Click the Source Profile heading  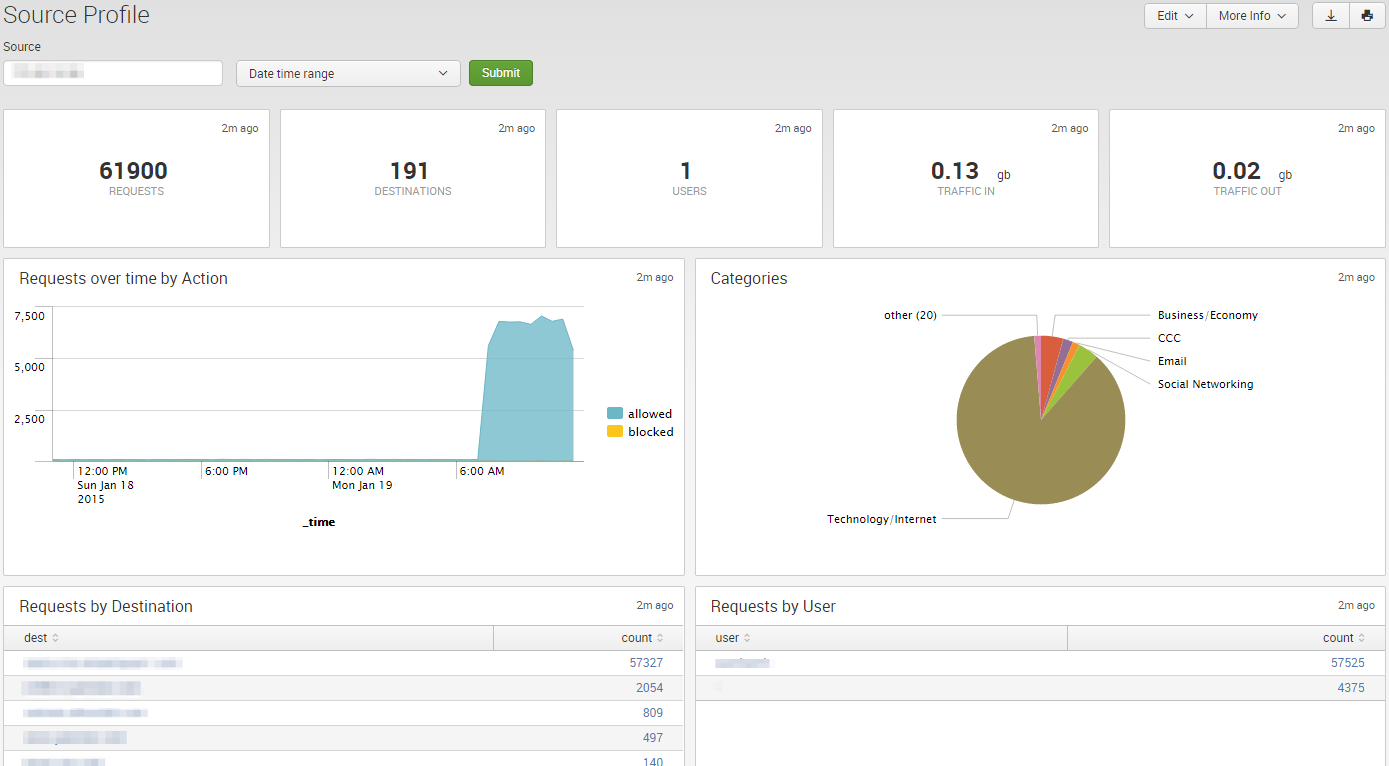click(x=77, y=15)
